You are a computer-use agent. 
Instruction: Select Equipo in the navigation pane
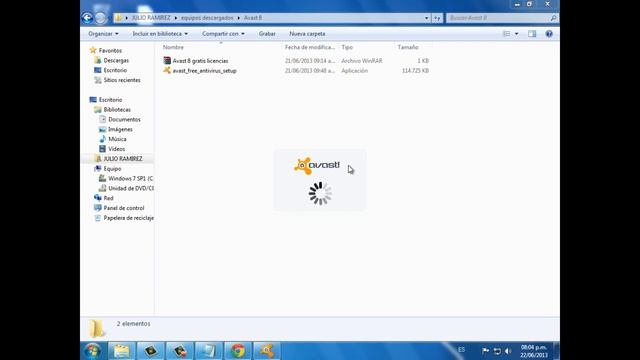[x=112, y=169]
